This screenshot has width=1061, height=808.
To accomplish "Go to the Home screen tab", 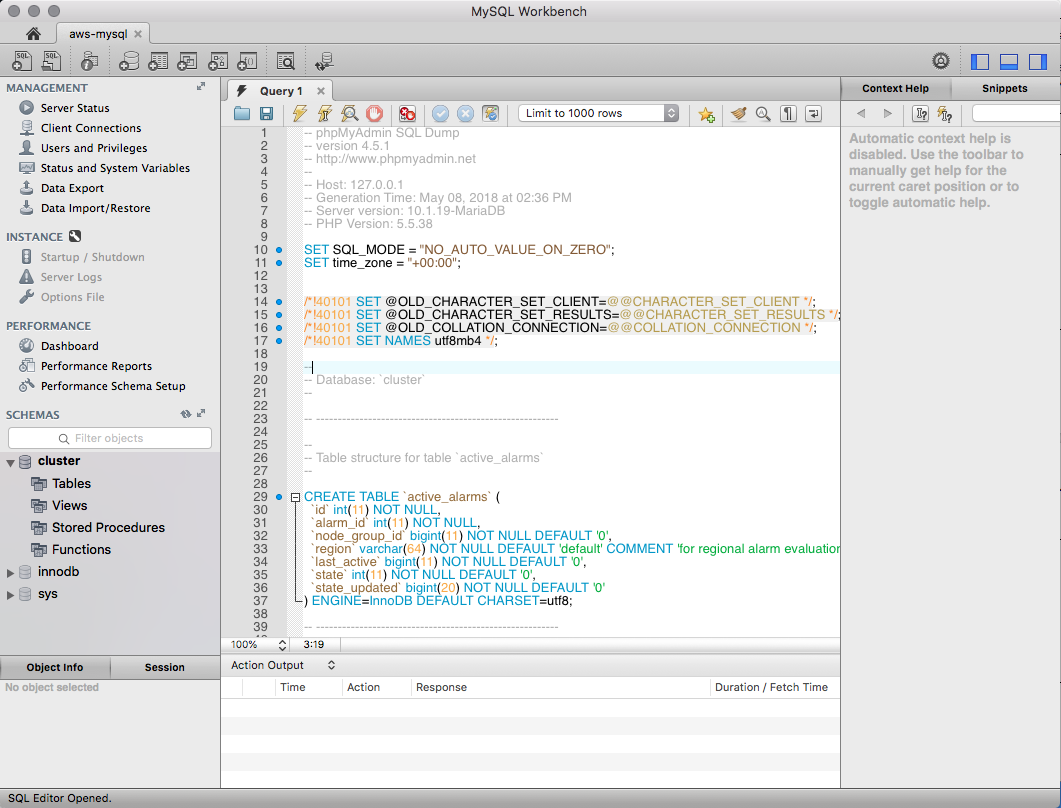I will (x=33, y=33).
